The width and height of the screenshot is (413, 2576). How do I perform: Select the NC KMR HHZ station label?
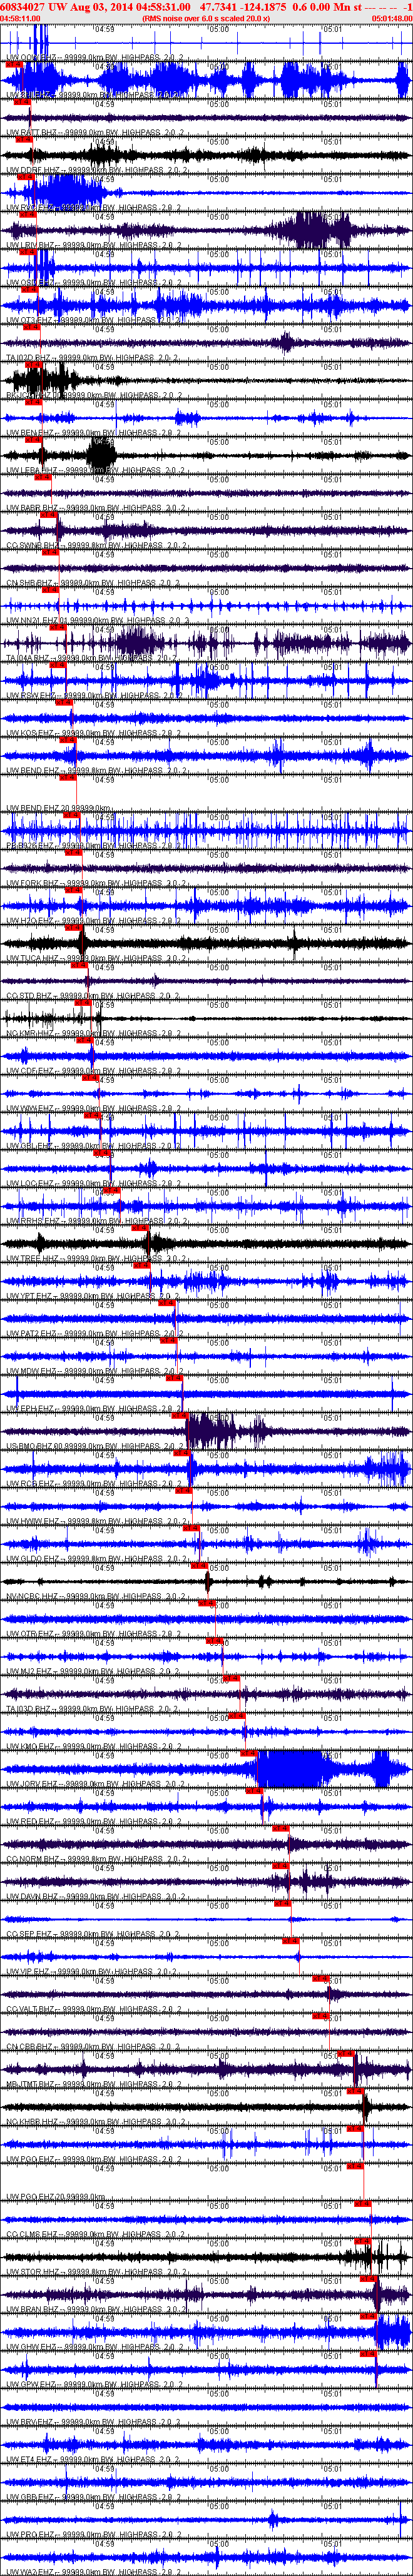[30, 1033]
